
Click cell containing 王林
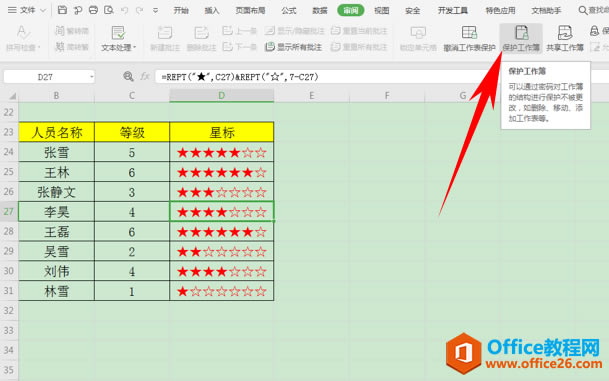click(x=57, y=172)
